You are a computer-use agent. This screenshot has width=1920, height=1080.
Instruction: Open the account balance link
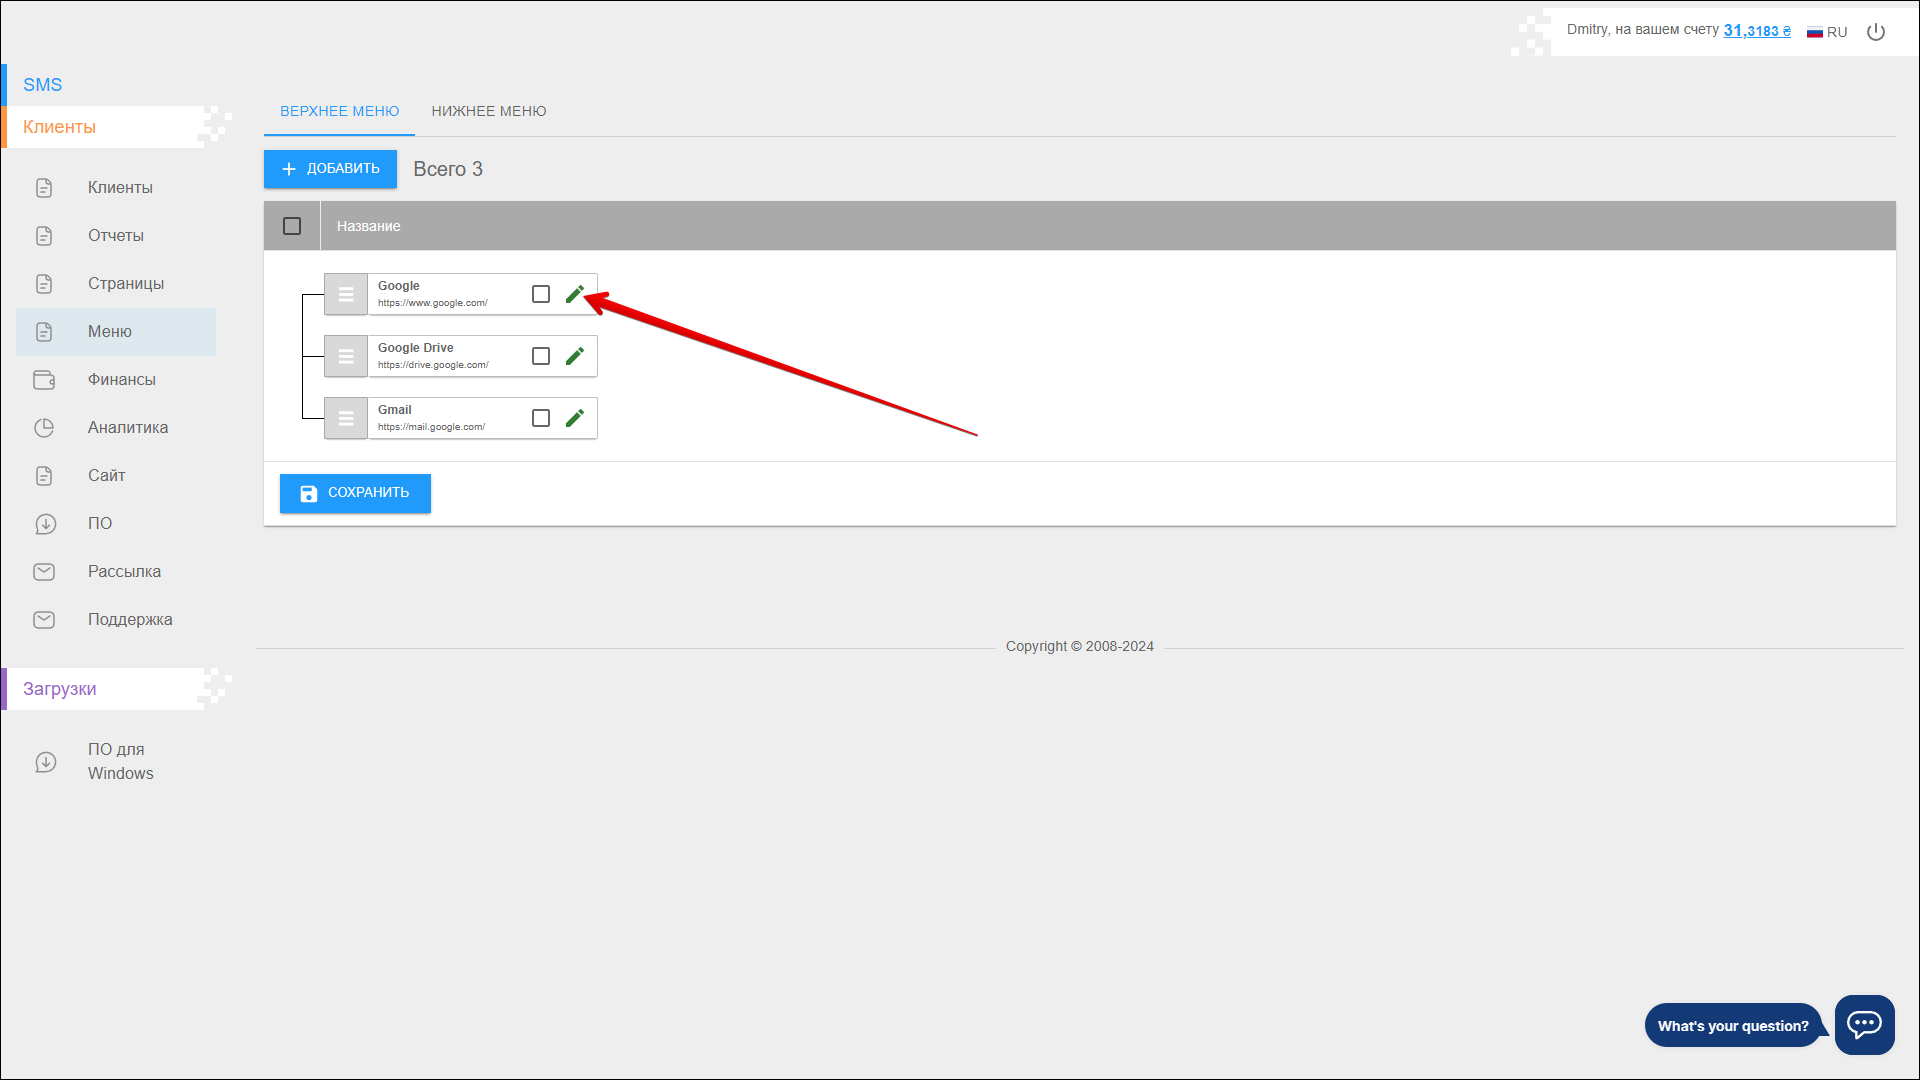click(1756, 31)
